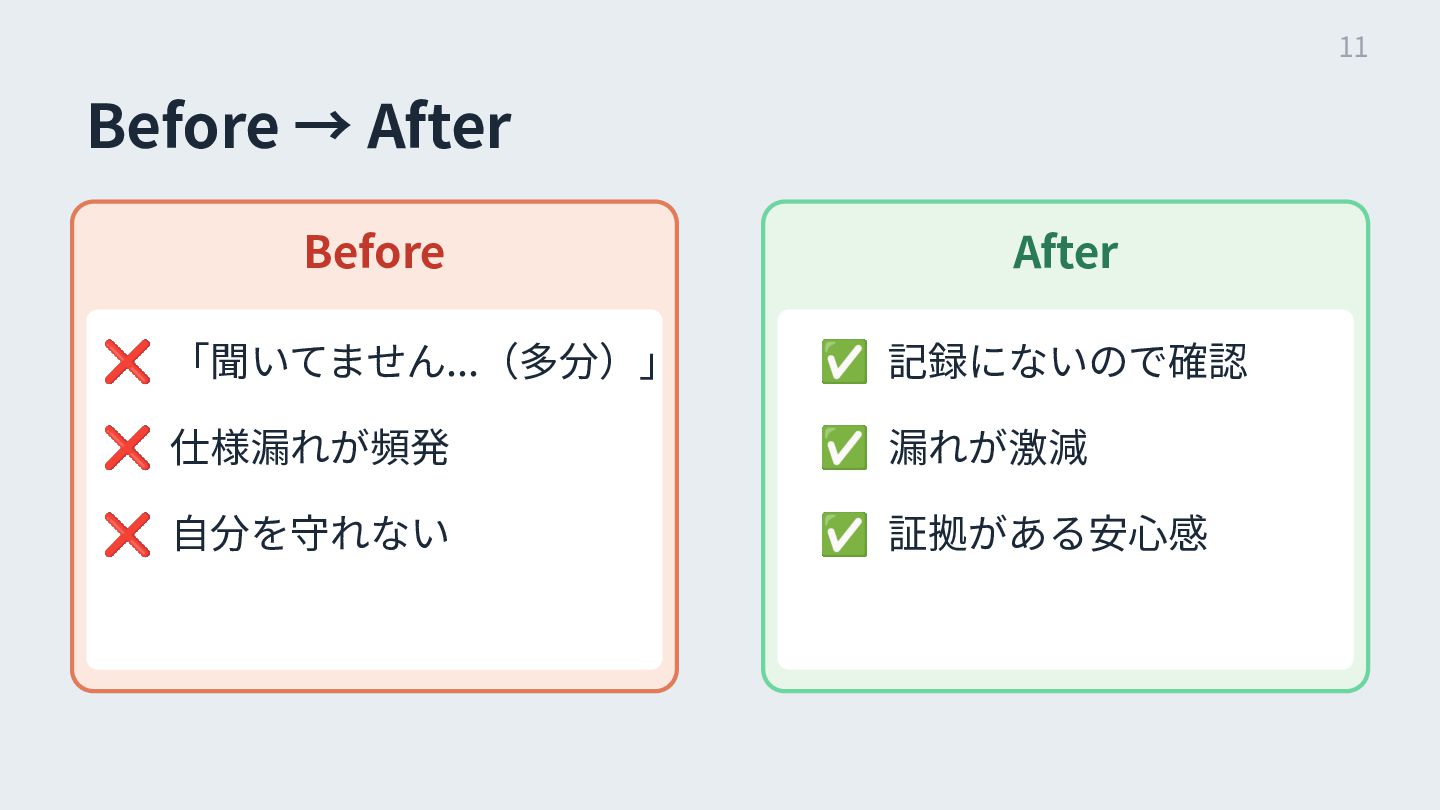Select the text 「聞いてません…（多分）」

(420, 361)
